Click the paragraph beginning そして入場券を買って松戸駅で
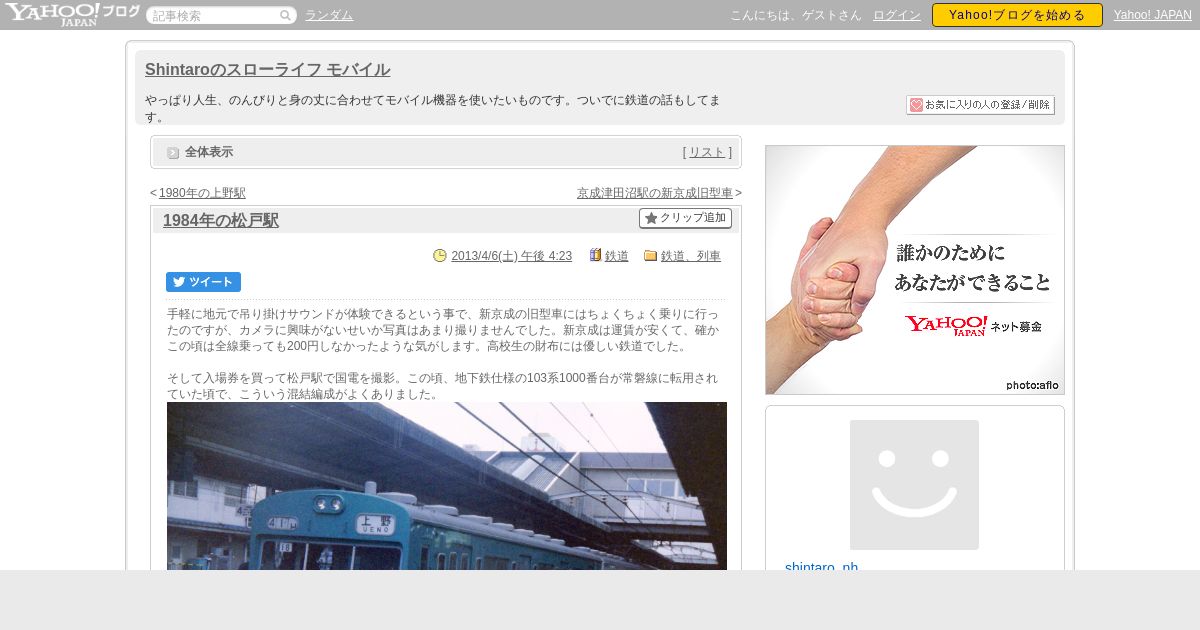Screen dimensions: 1200x630 tap(442, 386)
